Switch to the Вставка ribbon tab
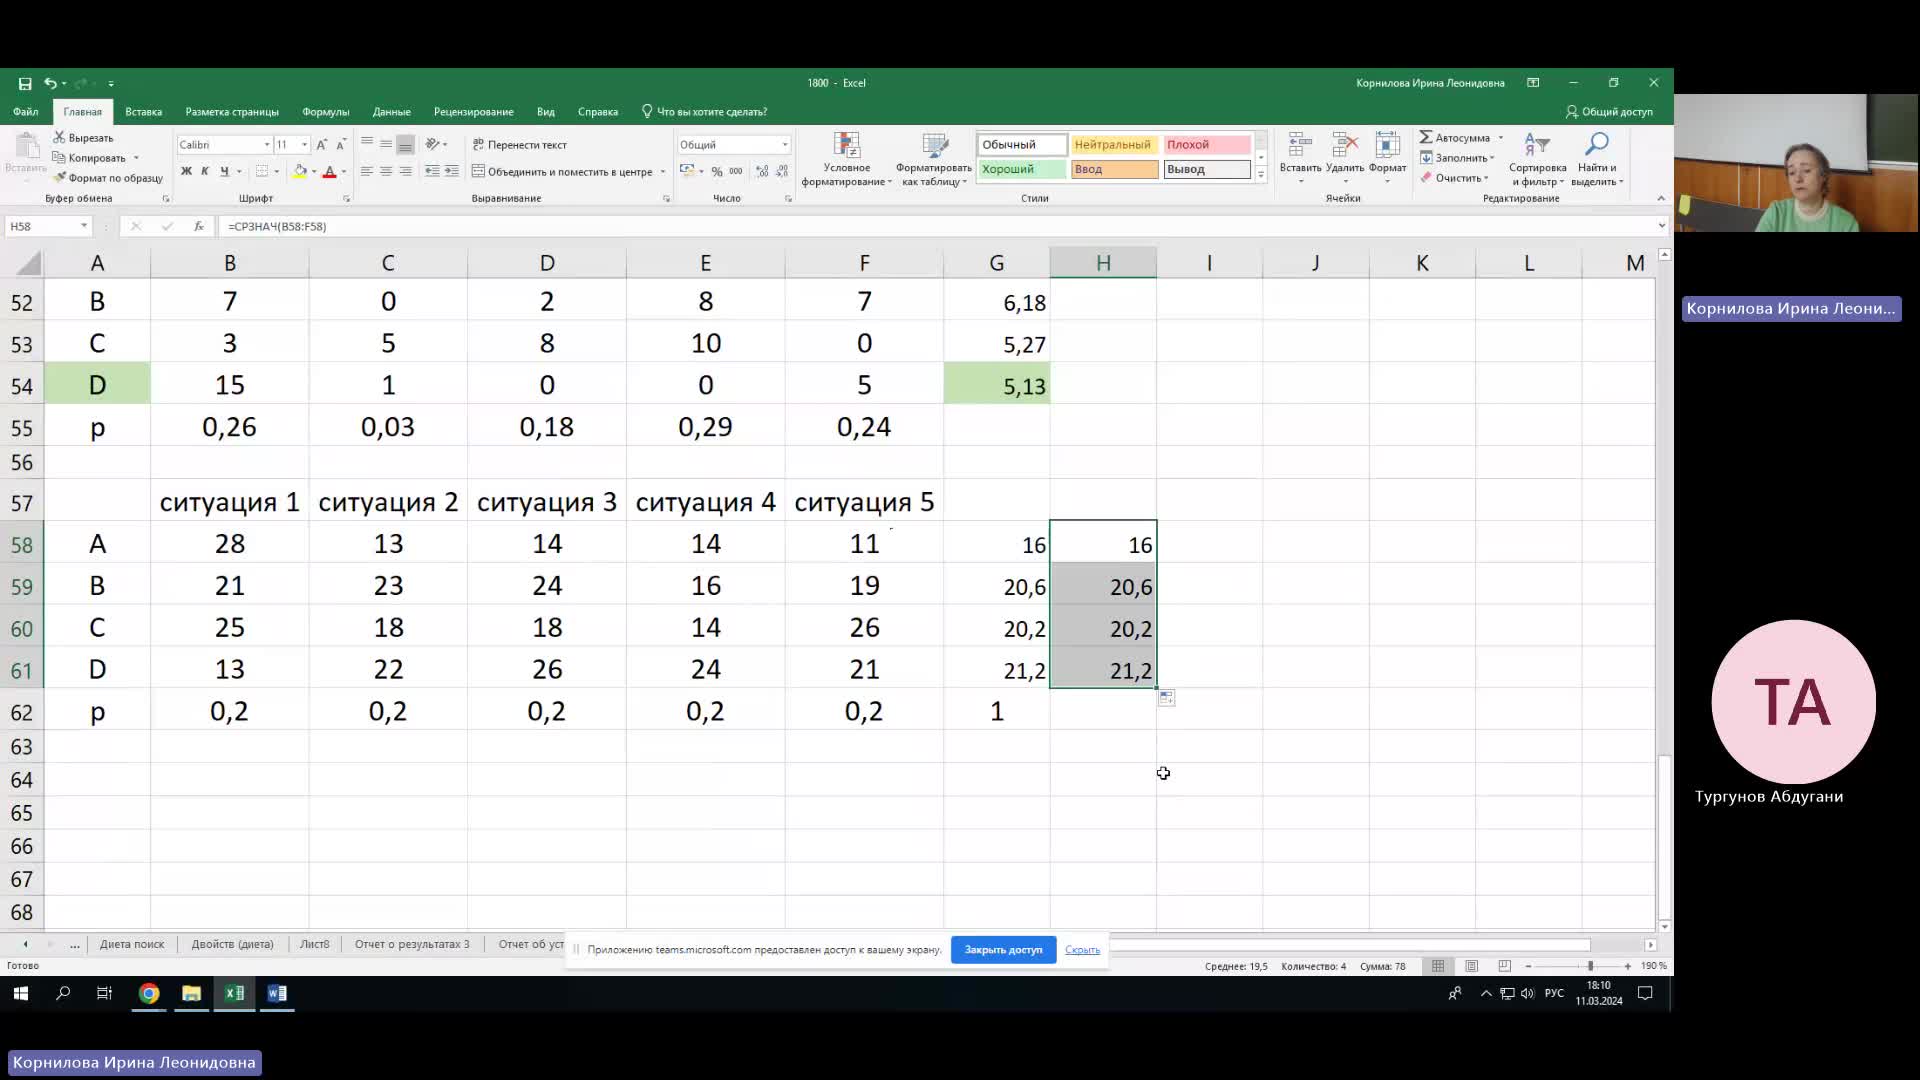Viewport: 1920px width, 1080px height. click(143, 112)
